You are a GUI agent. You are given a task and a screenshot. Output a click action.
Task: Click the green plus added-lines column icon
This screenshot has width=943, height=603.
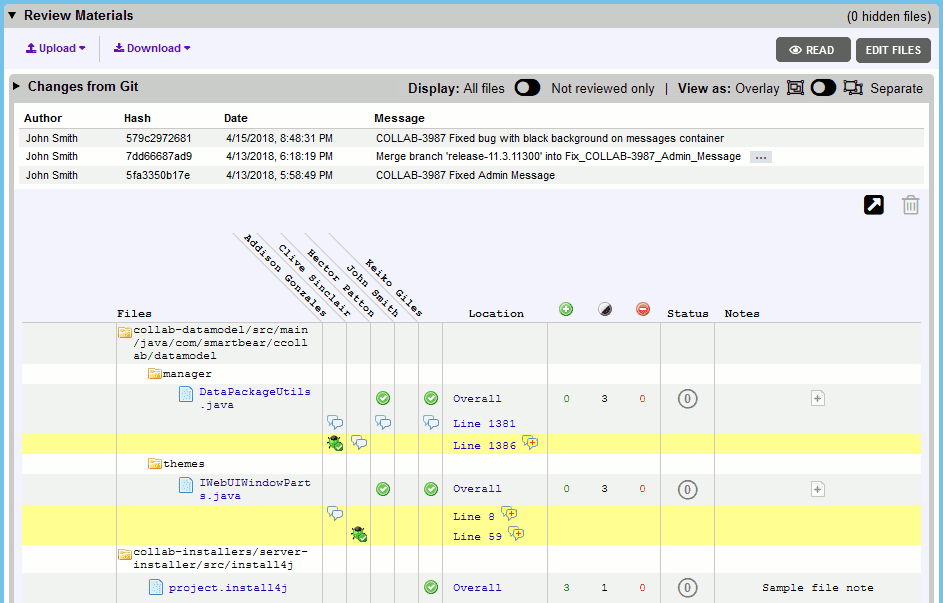coord(566,310)
